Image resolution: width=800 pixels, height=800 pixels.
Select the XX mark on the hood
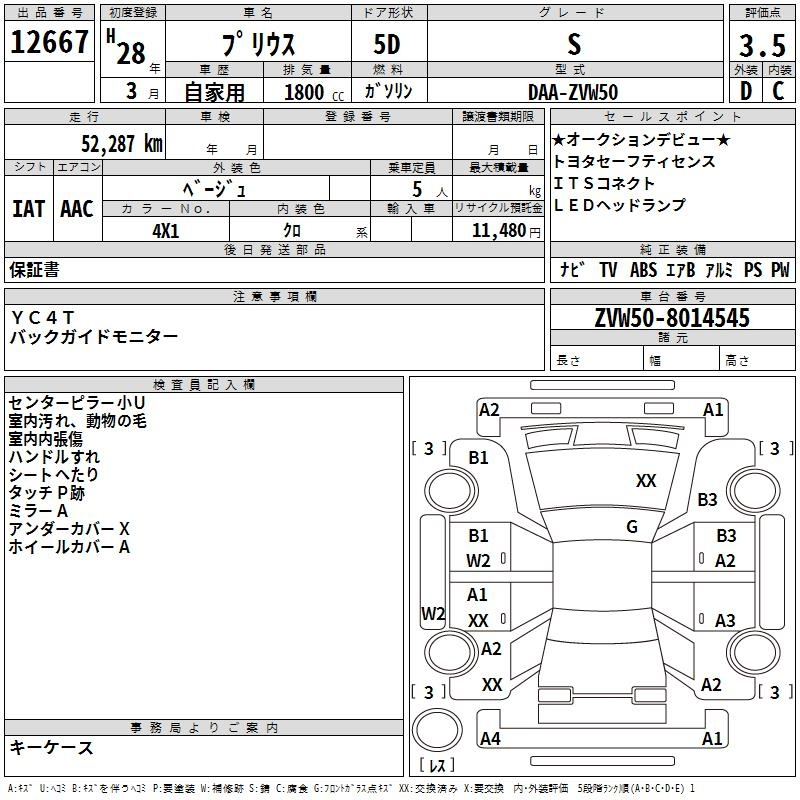click(x=646, y=481)
